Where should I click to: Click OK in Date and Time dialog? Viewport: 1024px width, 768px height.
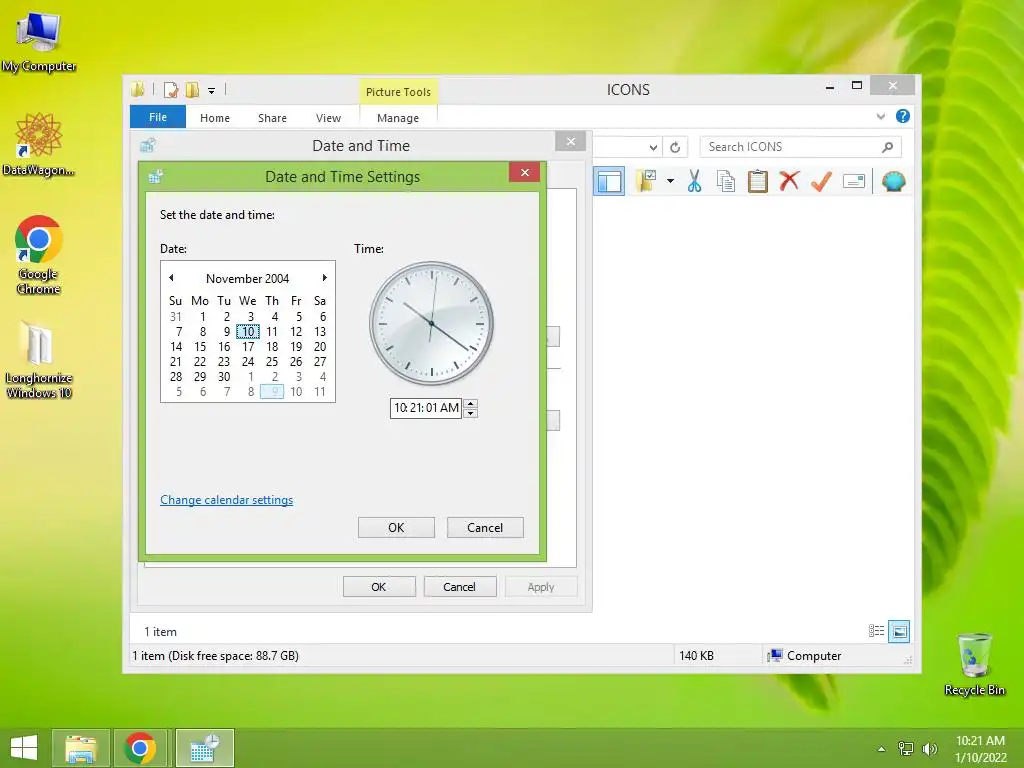click(x=379, y=586)
